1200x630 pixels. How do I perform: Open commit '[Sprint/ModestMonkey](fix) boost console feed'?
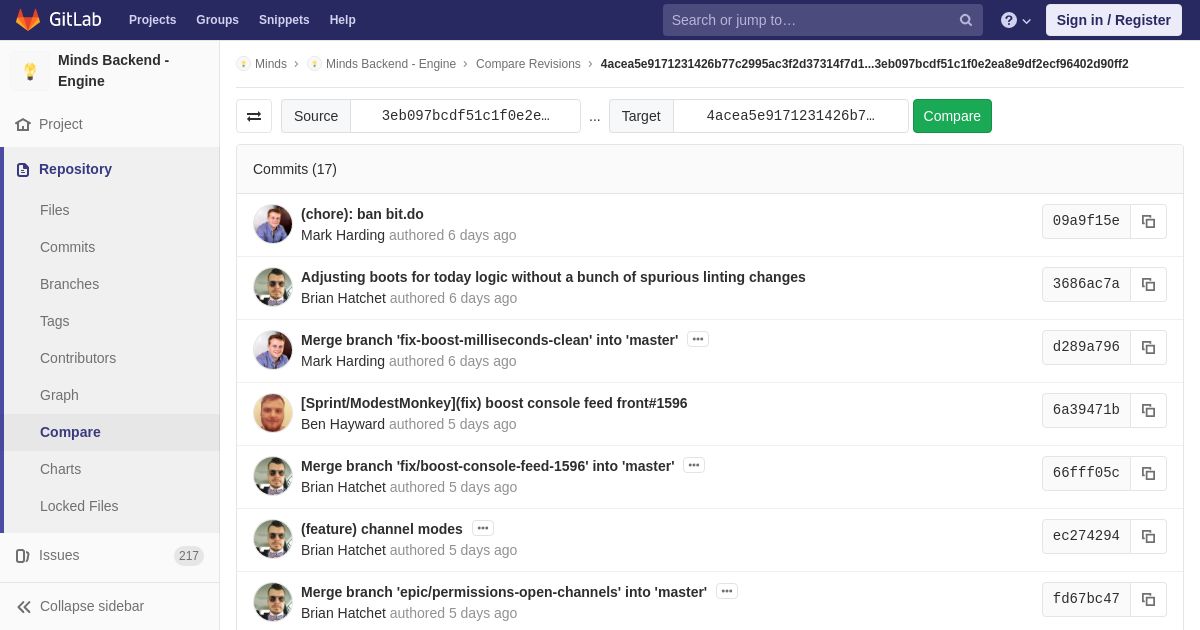click(x=494, y=403)
